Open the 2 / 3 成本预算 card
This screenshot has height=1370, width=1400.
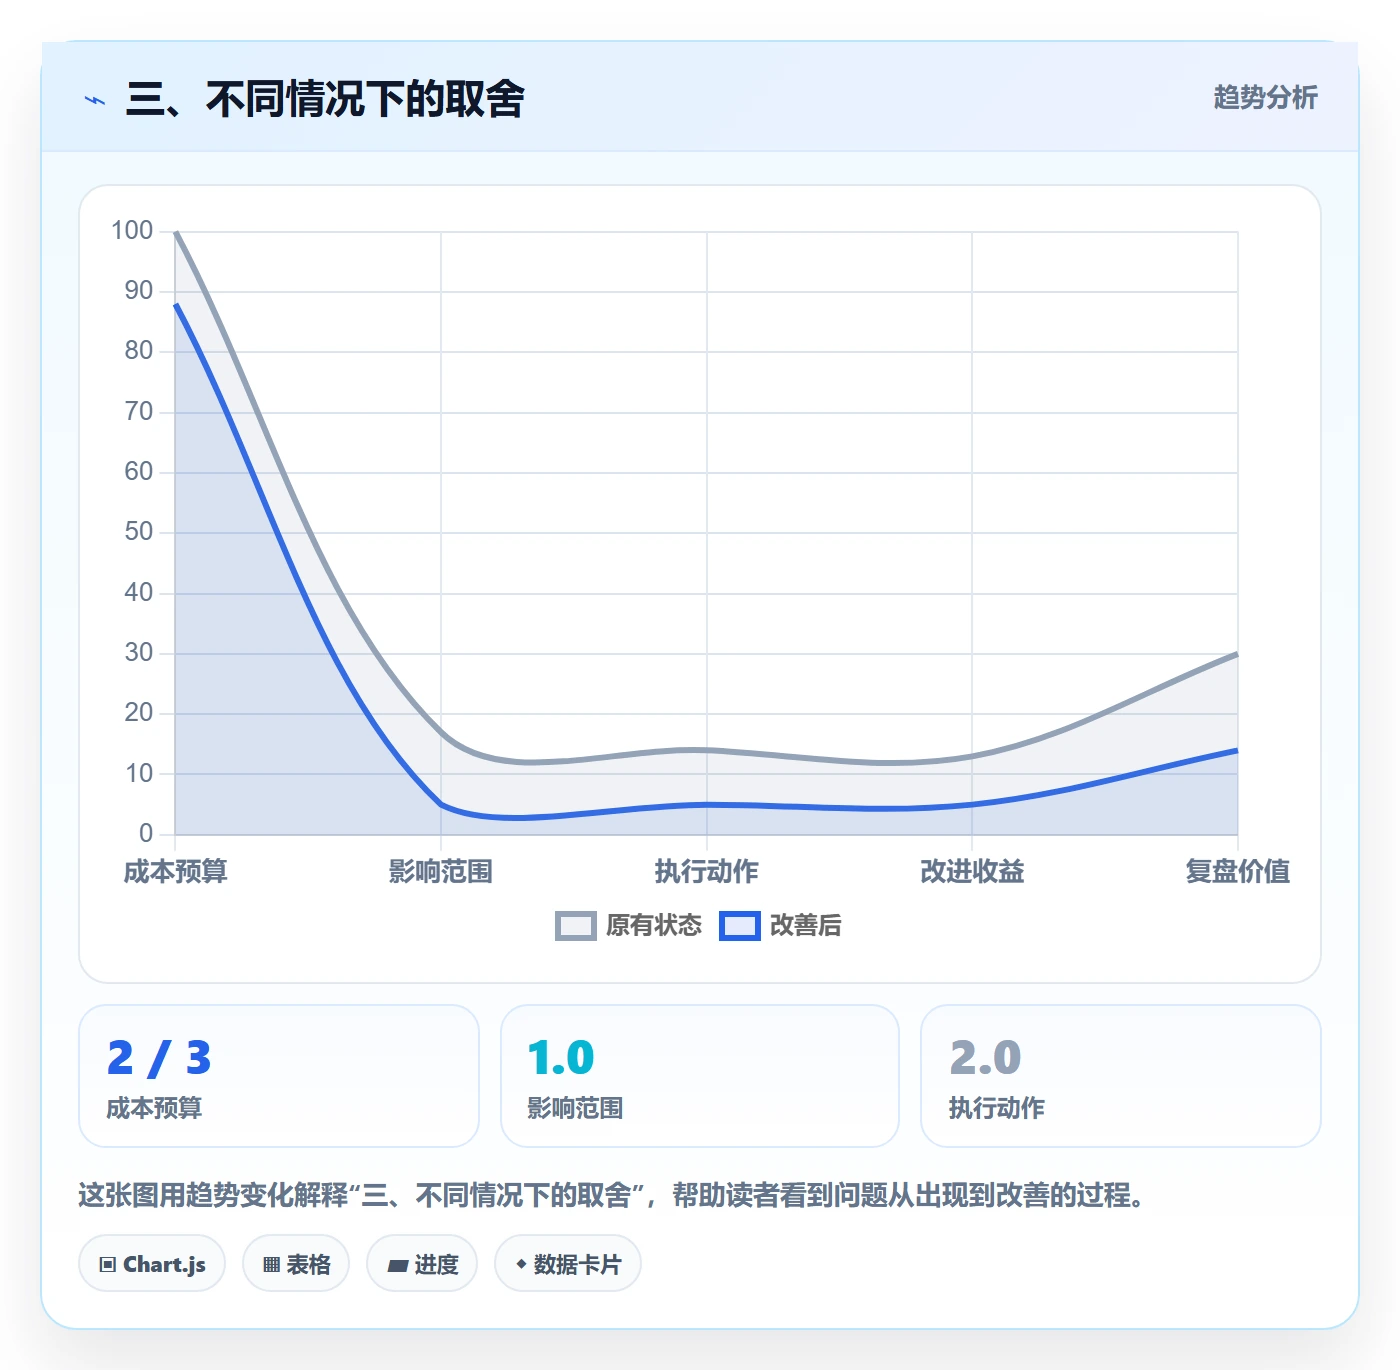[279, 1076]
